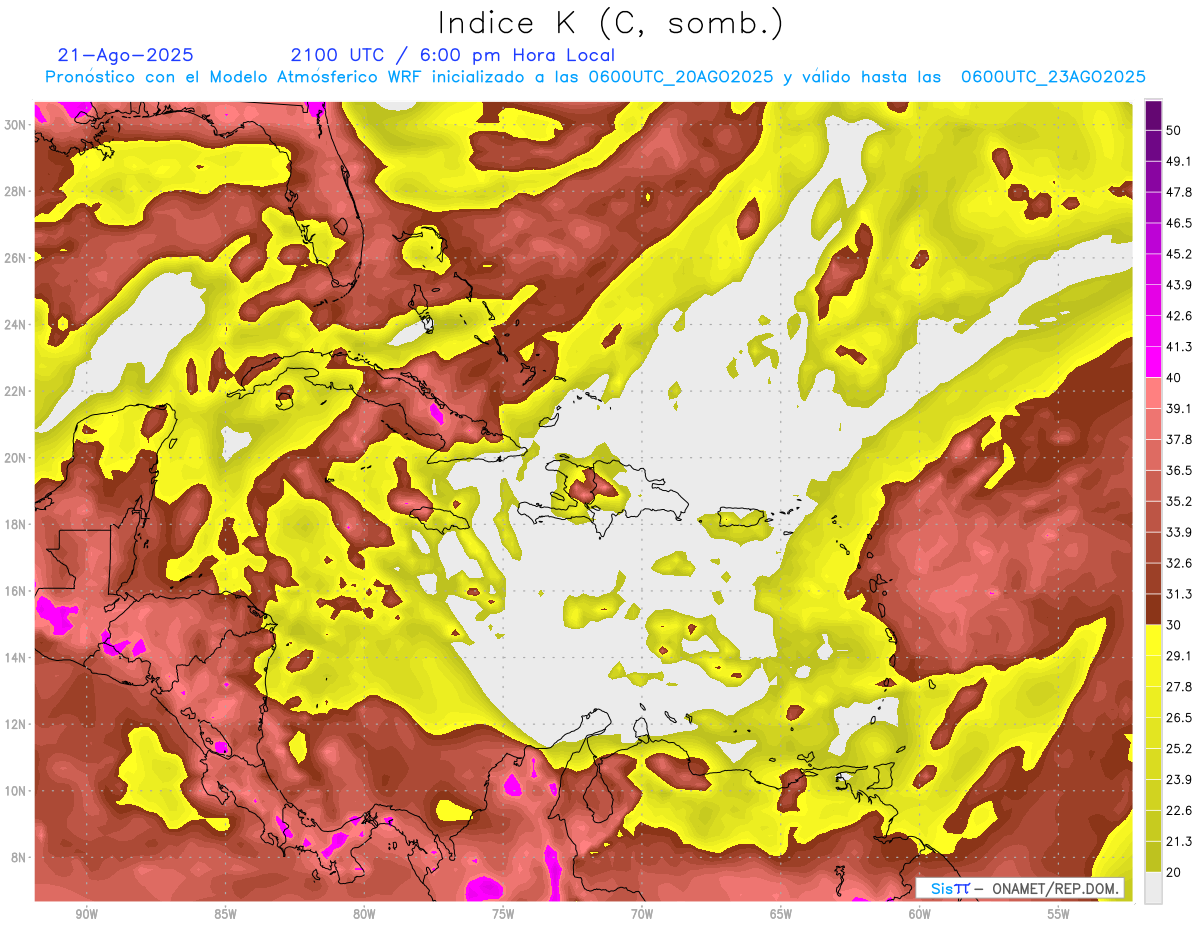Click the colorbar value 49.1
The width and height of the screenshot is (1200, 927).
[1178, 161]
